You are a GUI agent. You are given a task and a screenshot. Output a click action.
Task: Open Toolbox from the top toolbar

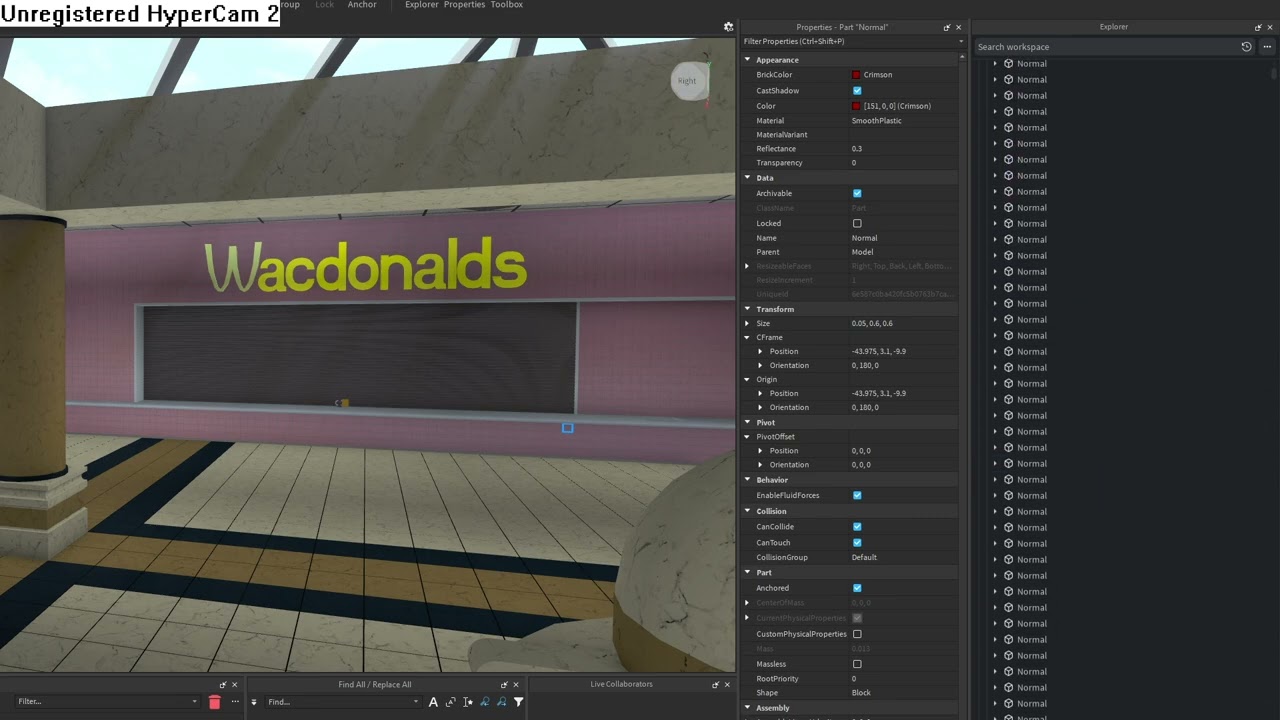507,5
